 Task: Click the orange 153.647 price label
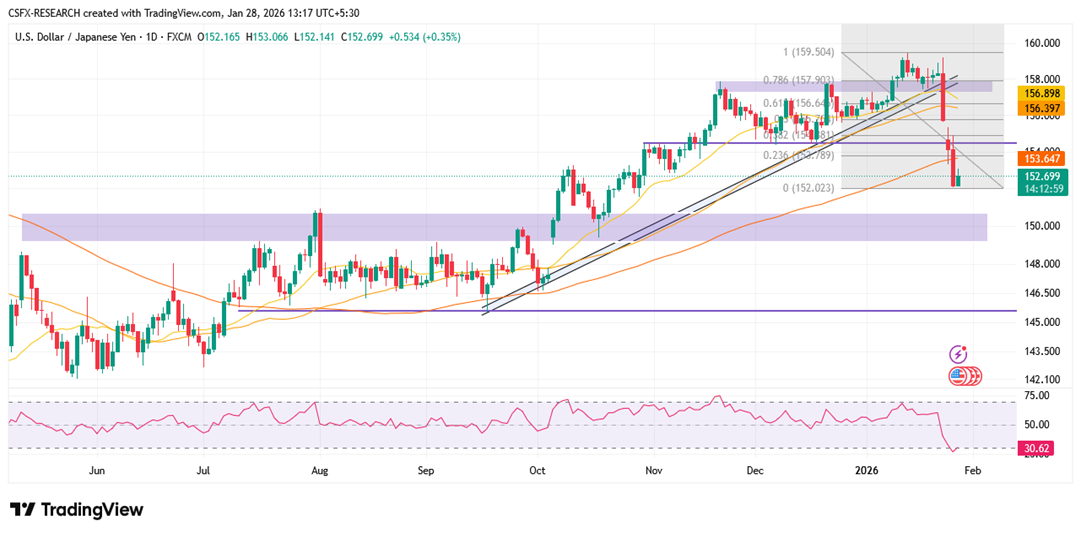click(x=1043, y=159)
